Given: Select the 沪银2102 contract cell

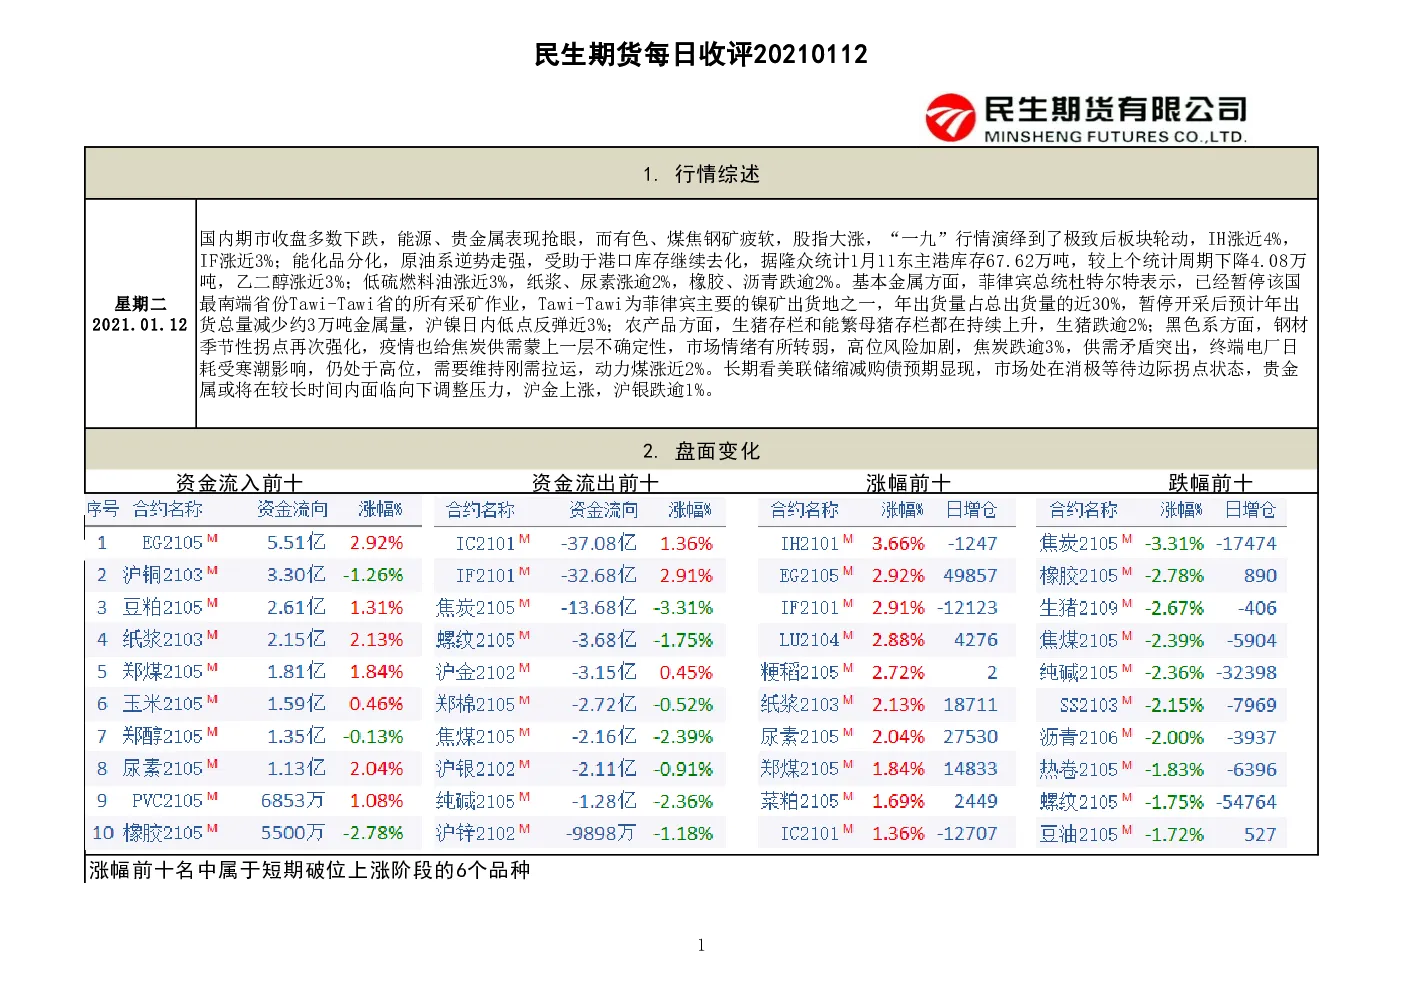Looking at the screenshot, I should 476,769.
